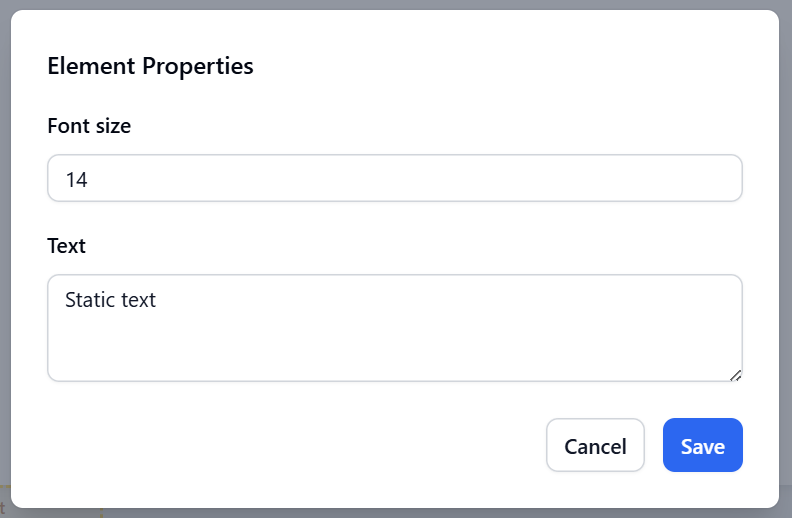Click the dimmed backdrop outside the dialog
This screenshot has width=792, height=518.
pyautogui.click(x=785, y=300)
